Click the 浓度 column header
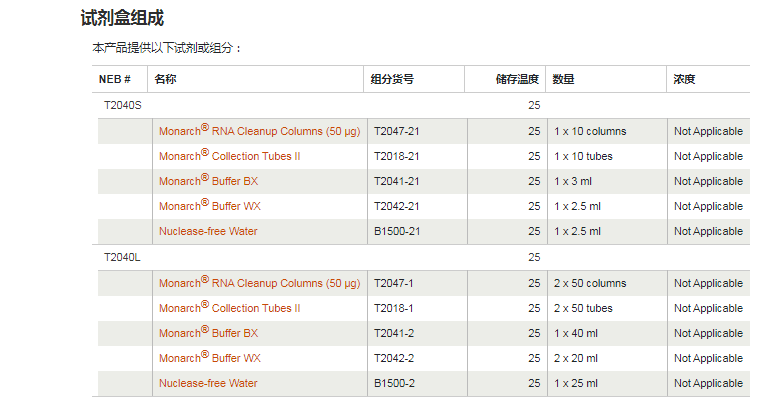The image size is (773, 404). 684,79
